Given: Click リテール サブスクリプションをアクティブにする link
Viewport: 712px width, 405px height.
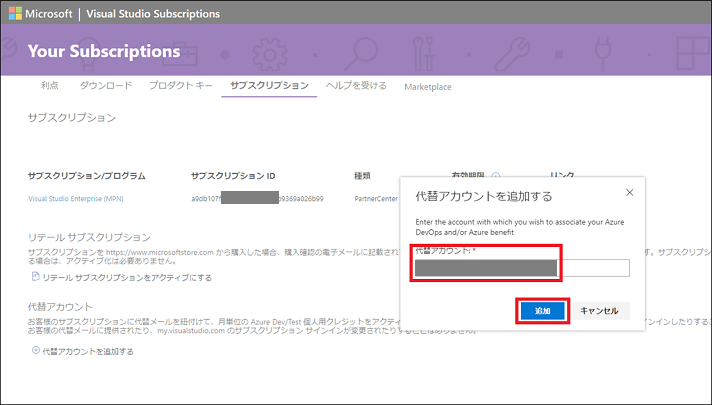Looking at the screenshot, I should 127,277.
